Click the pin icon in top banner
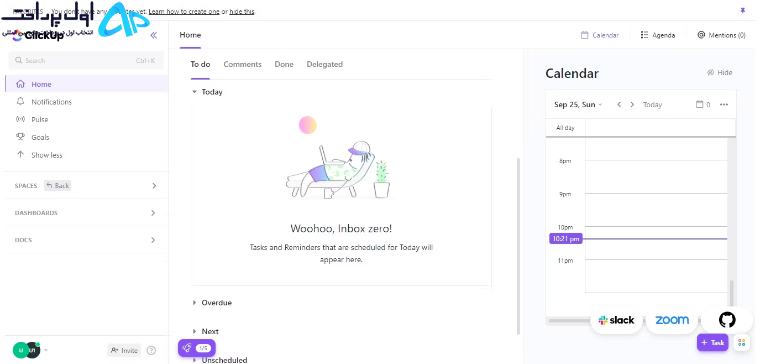The image size is (762, 364). click(743, 11)
